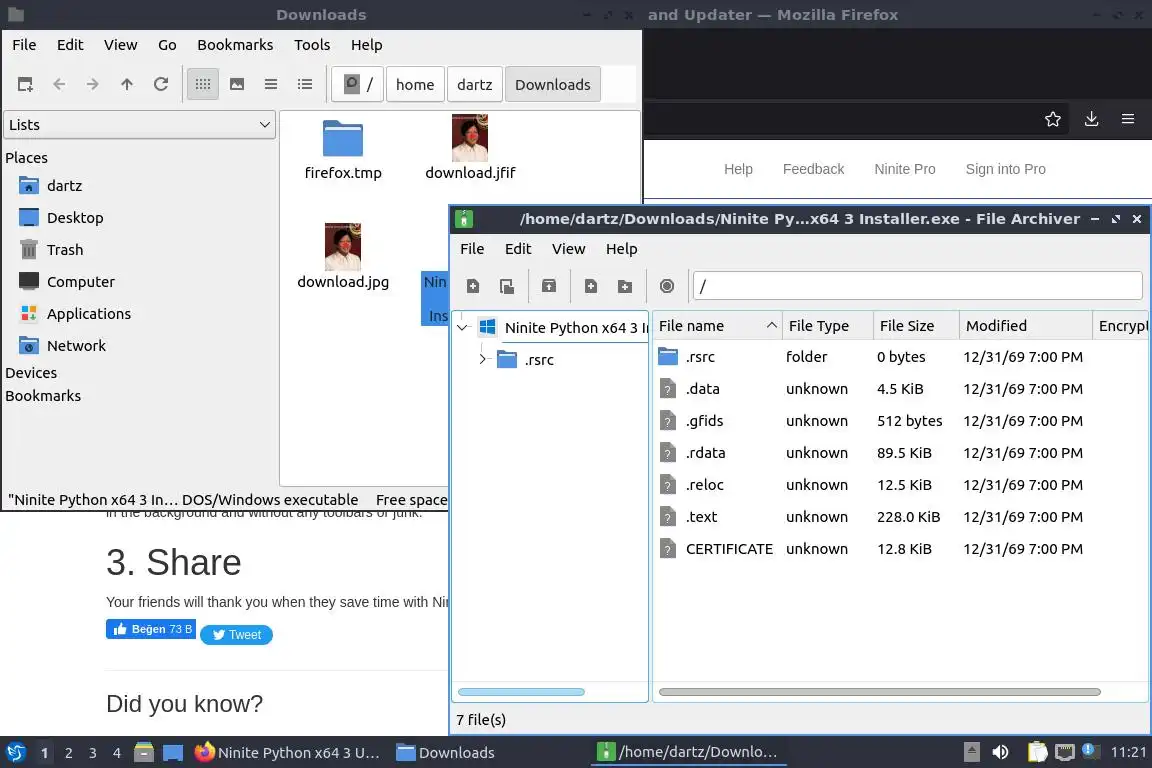Switch to icon grid view
The image size is (1152, 768).
click(203, 85)
